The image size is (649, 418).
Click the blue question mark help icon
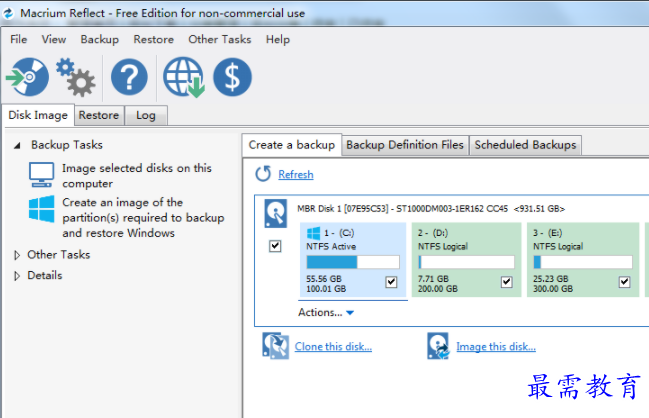tap(129, 77)
